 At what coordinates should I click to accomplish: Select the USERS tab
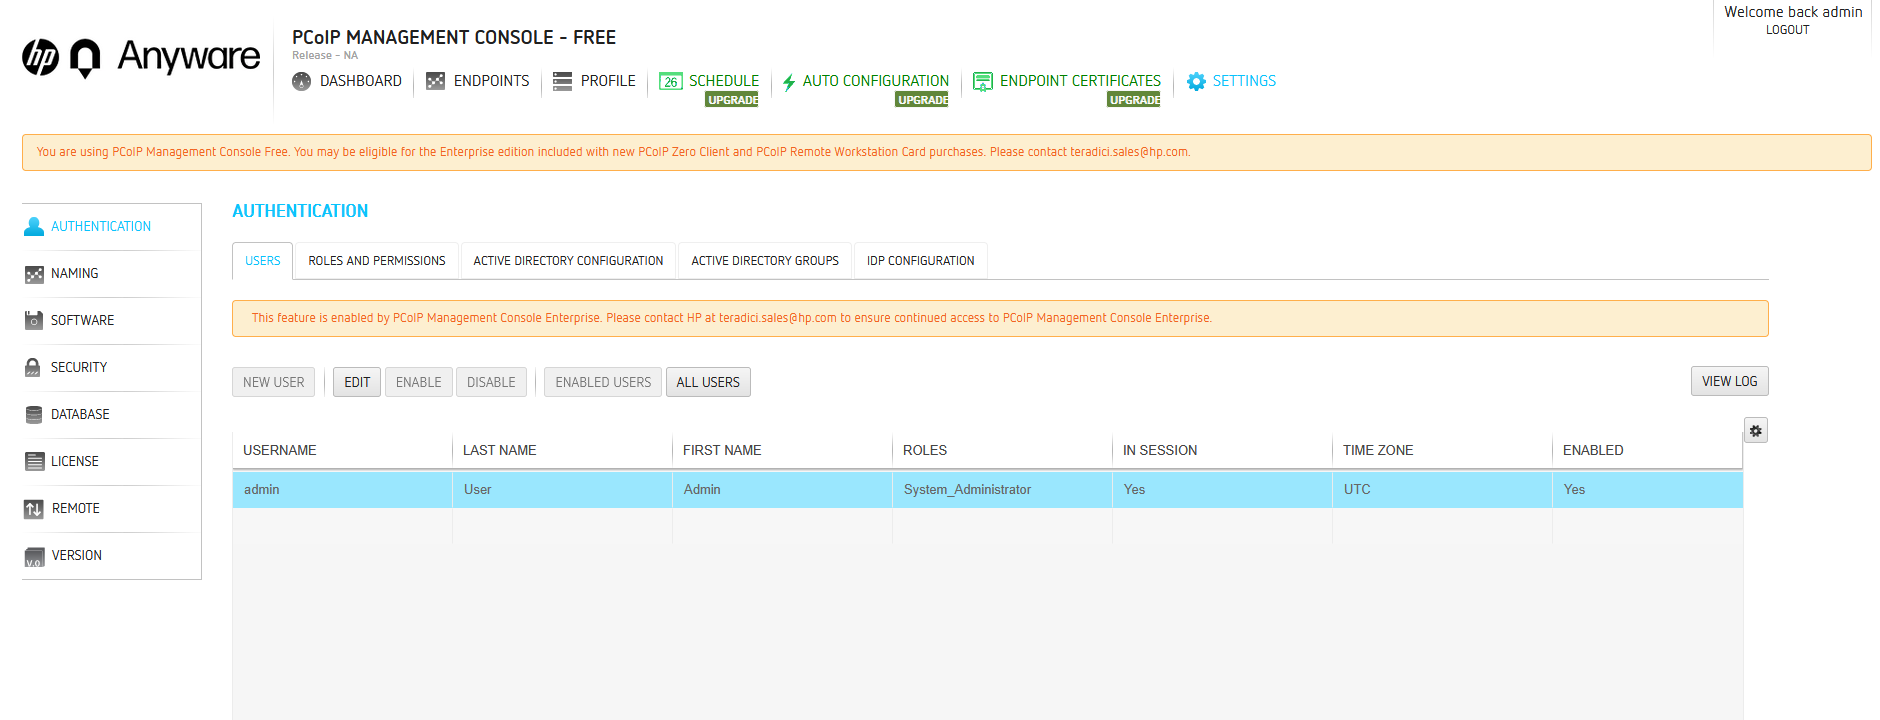pos(263,261)
